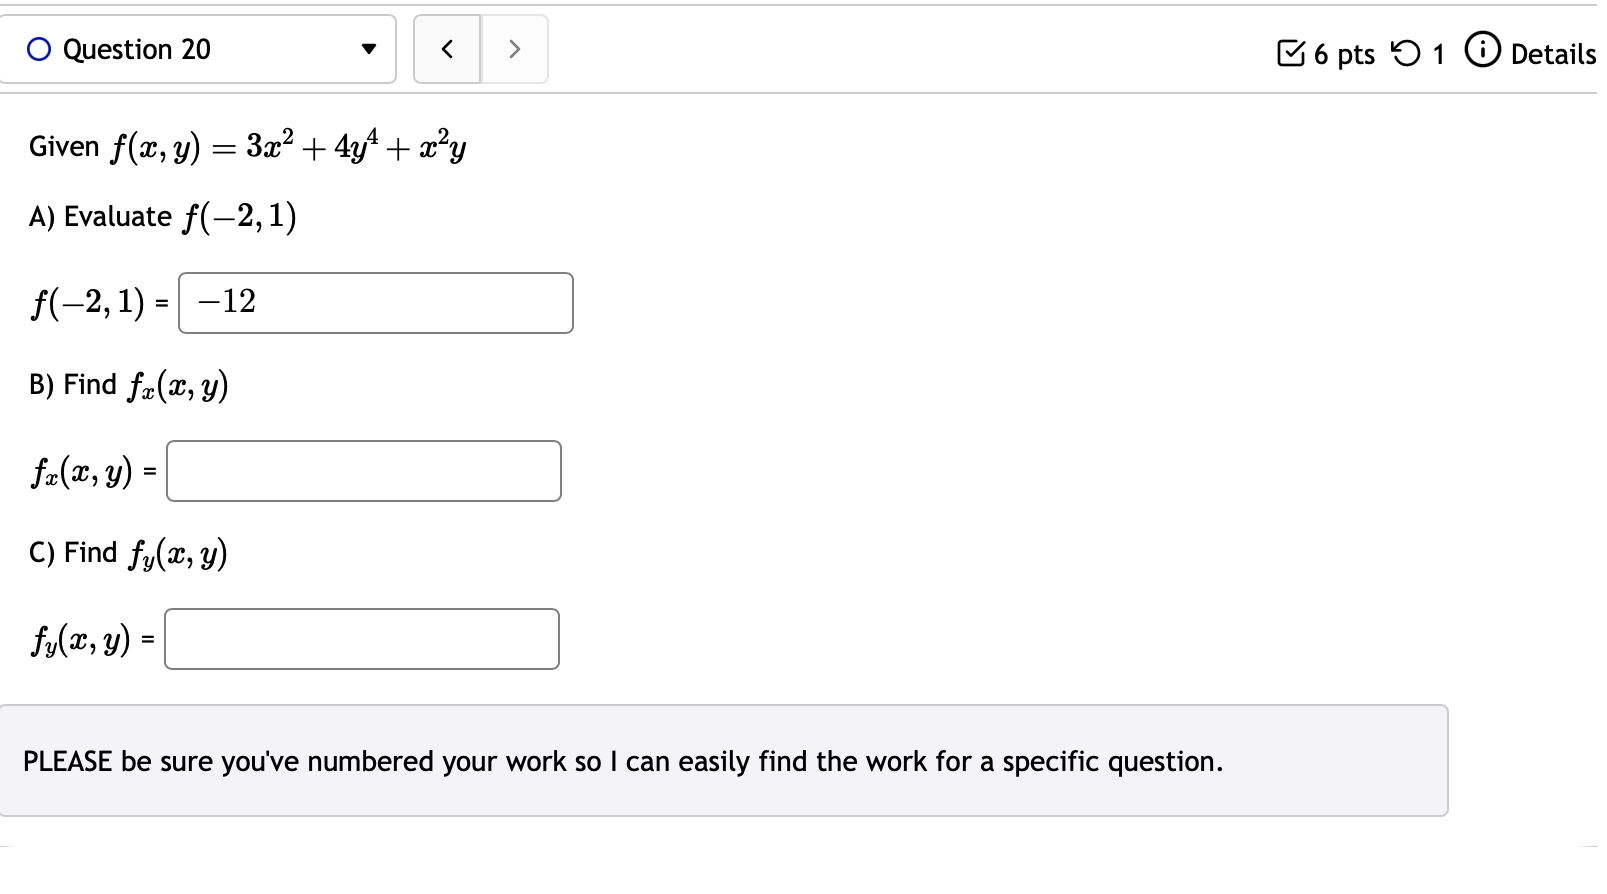Jump to previous question with the back arrow
Screen dimensions: 1607x894
pyautogui.click(x=447, y=48)
